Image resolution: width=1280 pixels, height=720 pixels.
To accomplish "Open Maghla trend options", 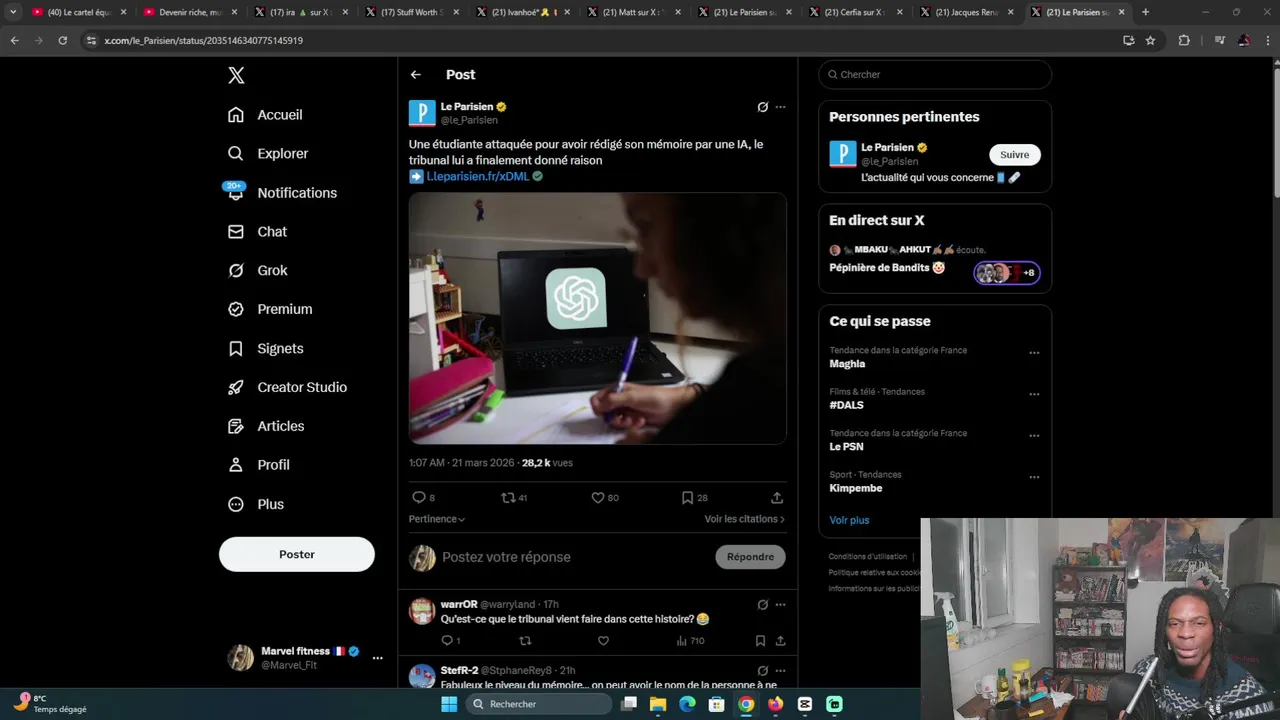I will tap(1034, 353).
